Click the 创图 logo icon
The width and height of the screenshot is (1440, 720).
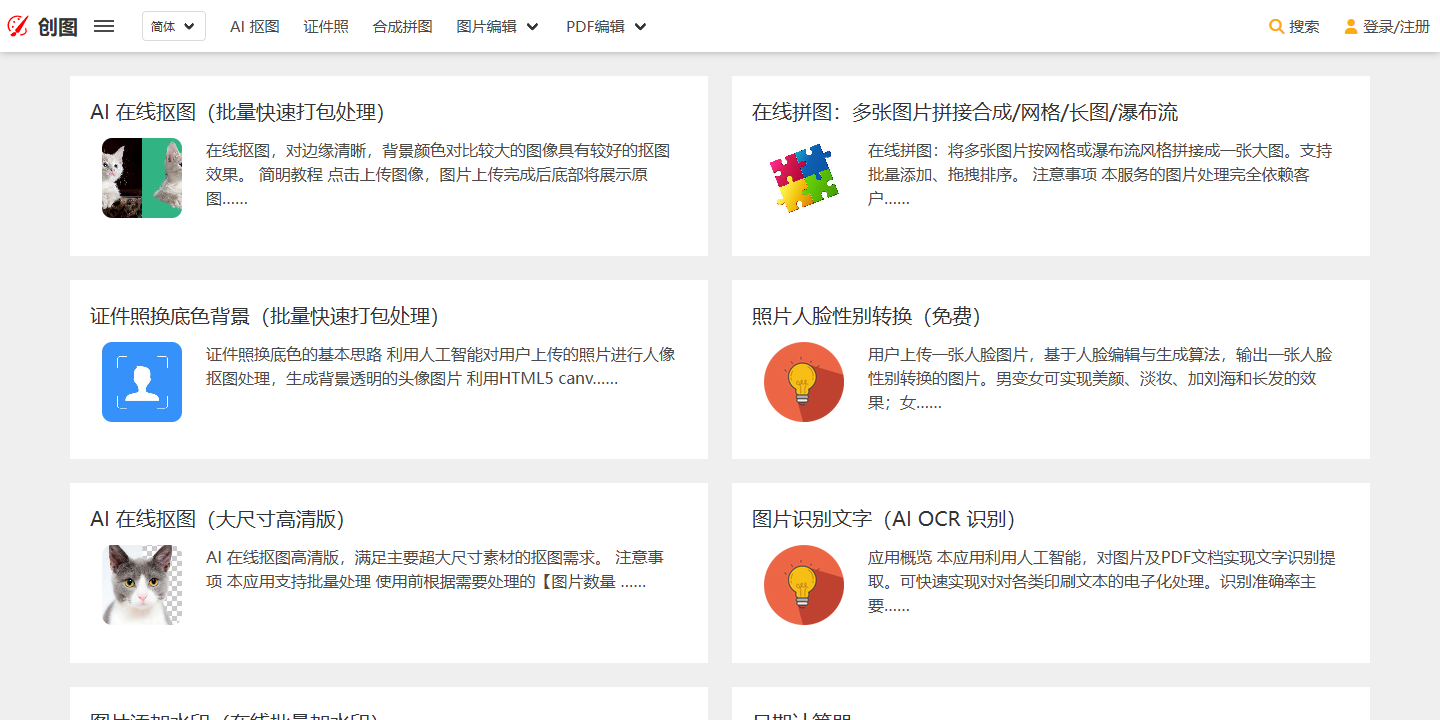click(x=18, y=27)
